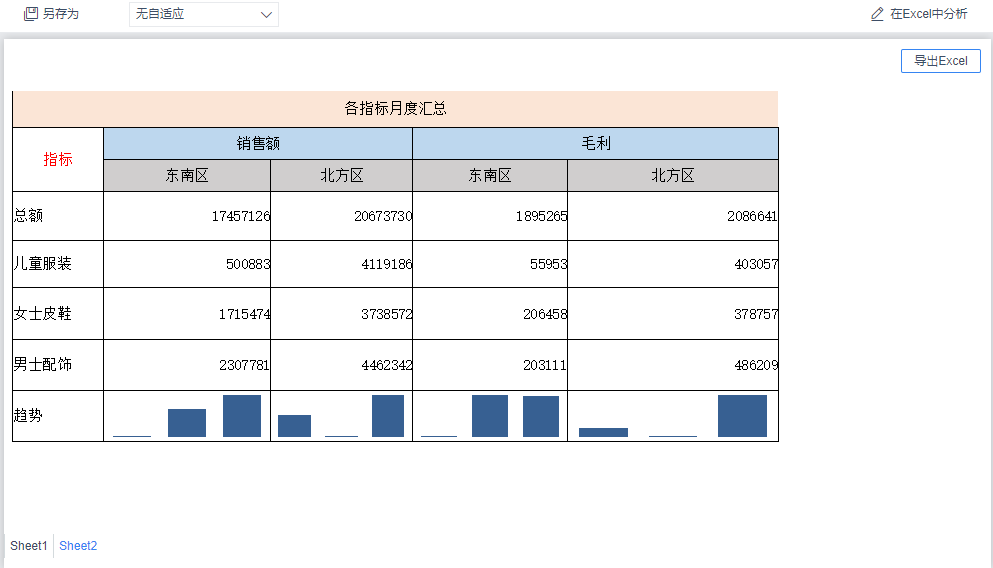This screenshot has height=568, width=993.
Task: Click 北方区 header under 毛利
Action: point(673,175)
